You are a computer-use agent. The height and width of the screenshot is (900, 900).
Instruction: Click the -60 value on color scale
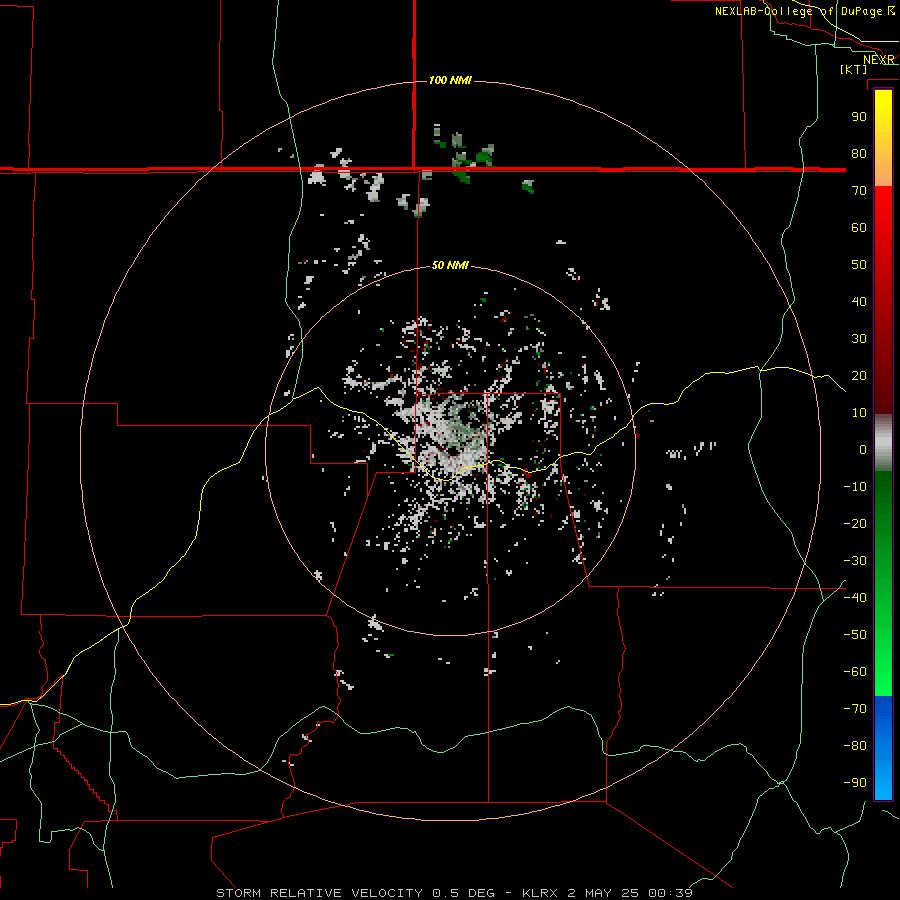[855, 672]
